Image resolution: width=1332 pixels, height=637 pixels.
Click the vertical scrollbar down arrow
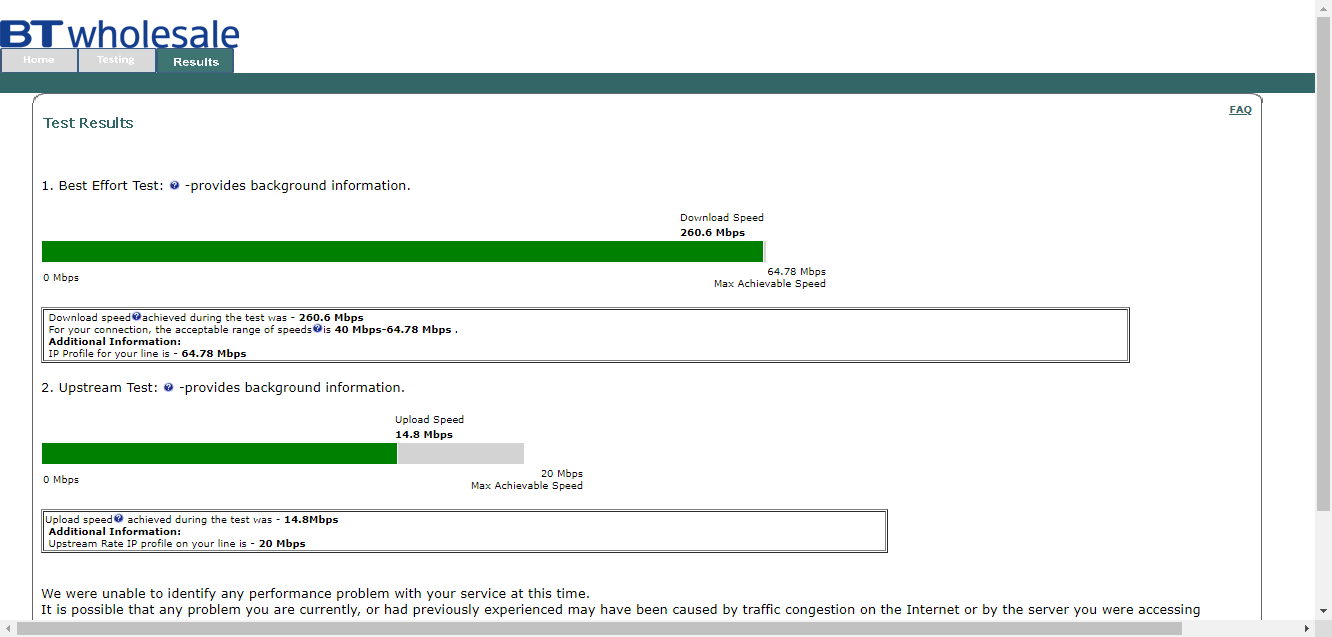click(1323, 611)
